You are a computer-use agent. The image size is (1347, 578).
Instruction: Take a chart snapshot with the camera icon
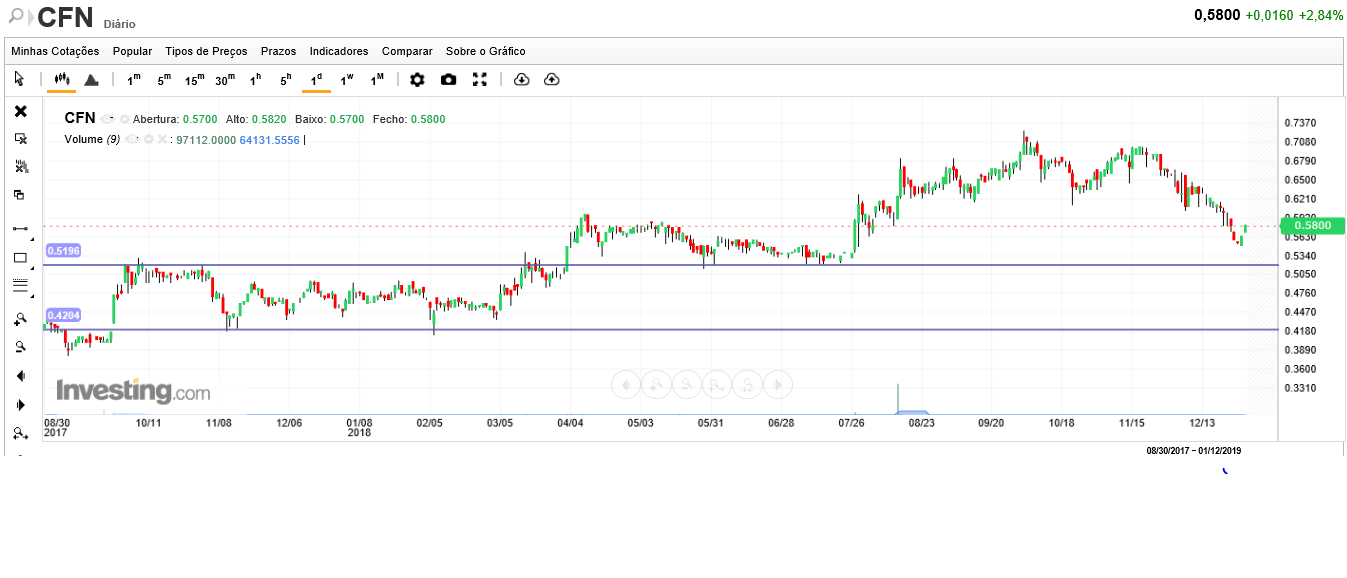448,79
